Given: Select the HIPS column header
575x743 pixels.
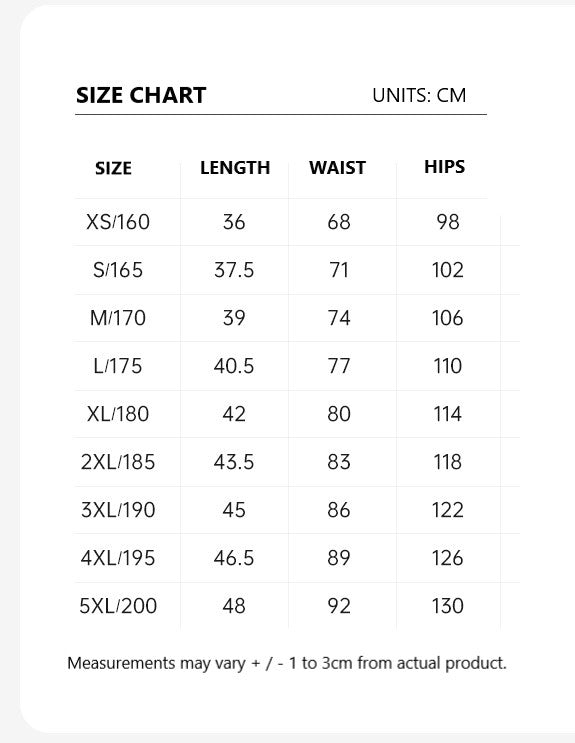Looking at the screenshot, I should click(x=445, y=167).
